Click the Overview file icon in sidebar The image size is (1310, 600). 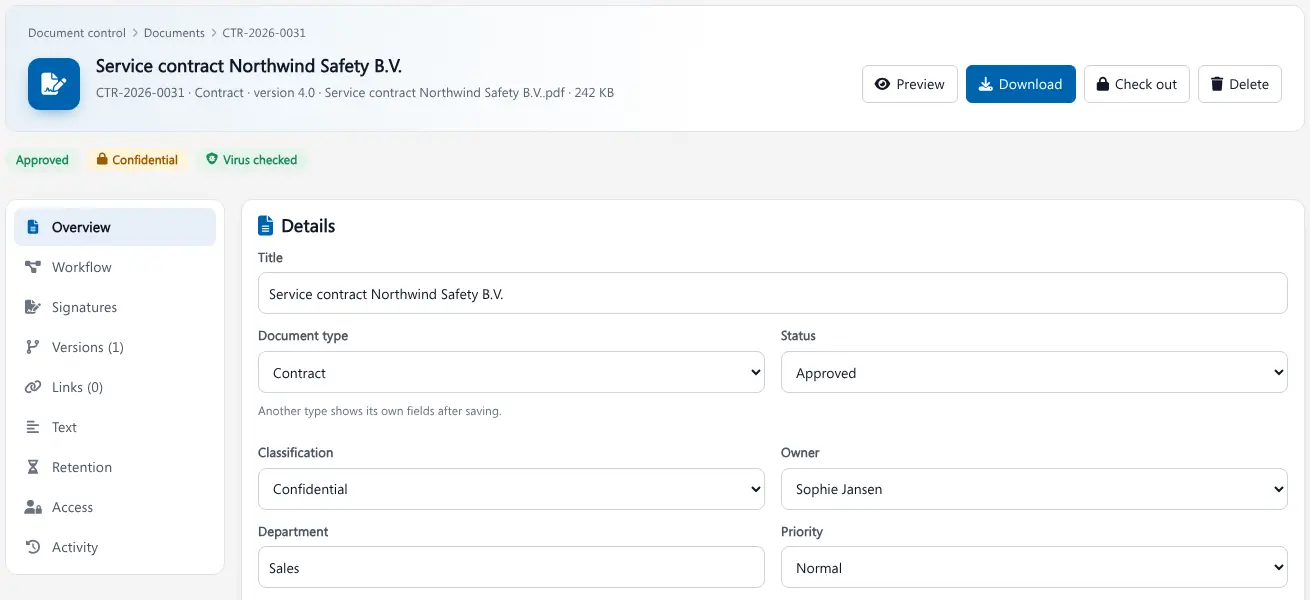[x=33, y=227]
